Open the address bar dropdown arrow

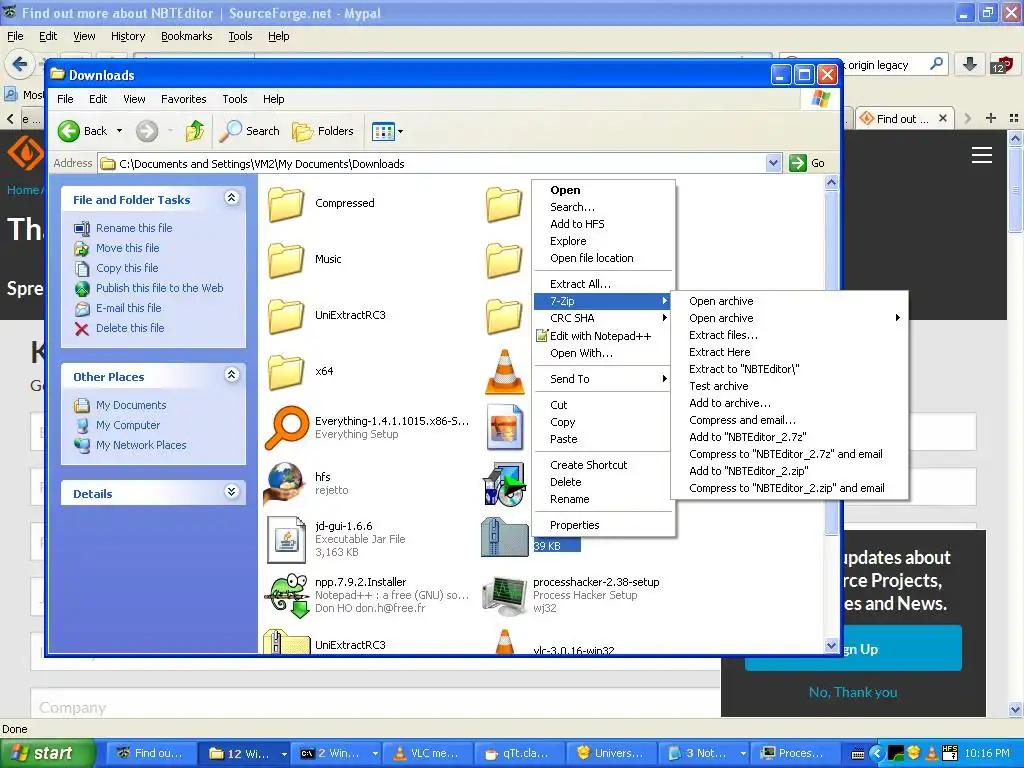click(x=773, y=163)
